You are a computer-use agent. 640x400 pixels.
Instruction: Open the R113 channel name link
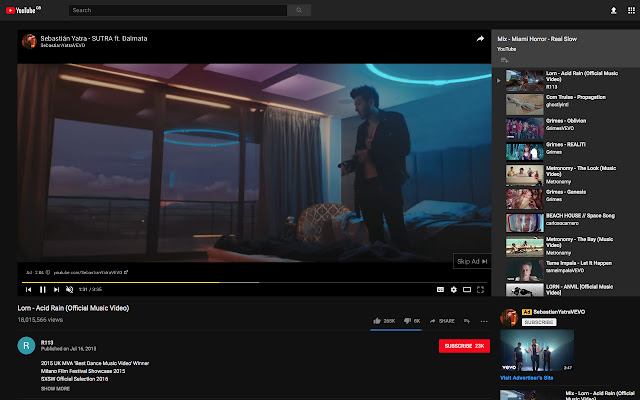[47, 342]
